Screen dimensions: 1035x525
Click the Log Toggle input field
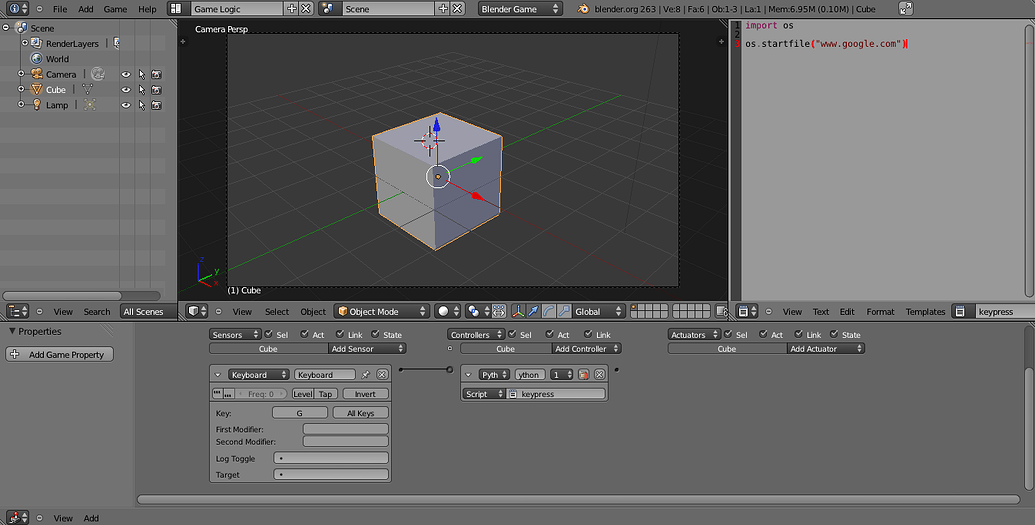331,458
